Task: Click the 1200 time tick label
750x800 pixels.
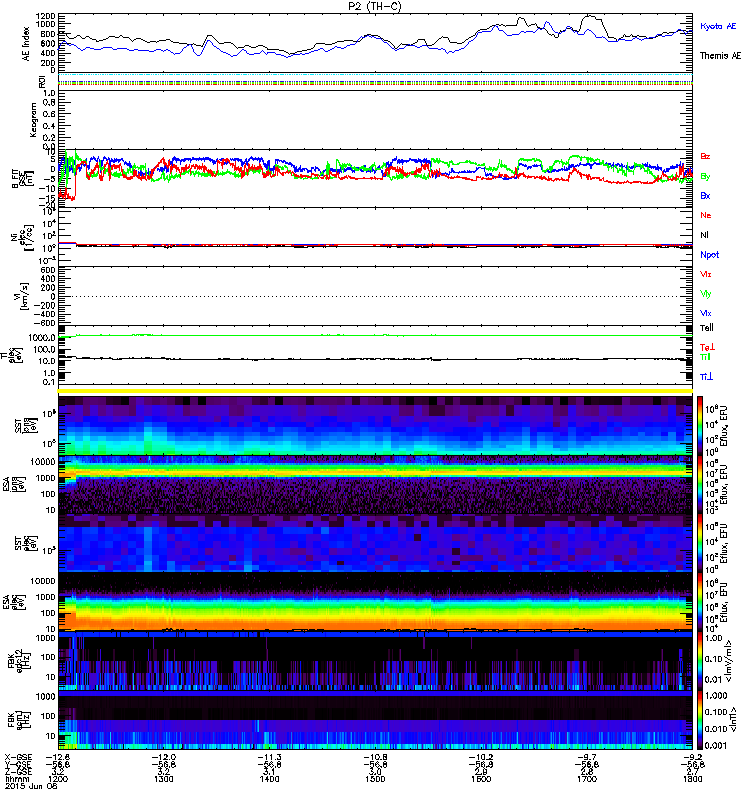Action: point(58,779)
